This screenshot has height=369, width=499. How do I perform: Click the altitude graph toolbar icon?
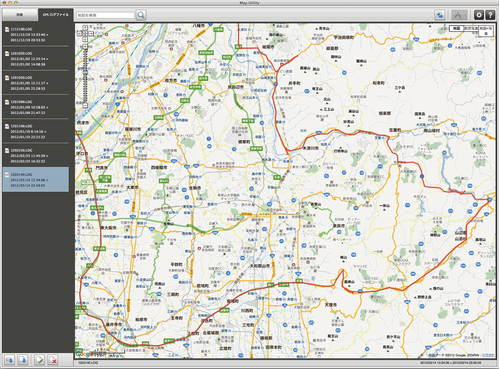[x=459, y=15]
